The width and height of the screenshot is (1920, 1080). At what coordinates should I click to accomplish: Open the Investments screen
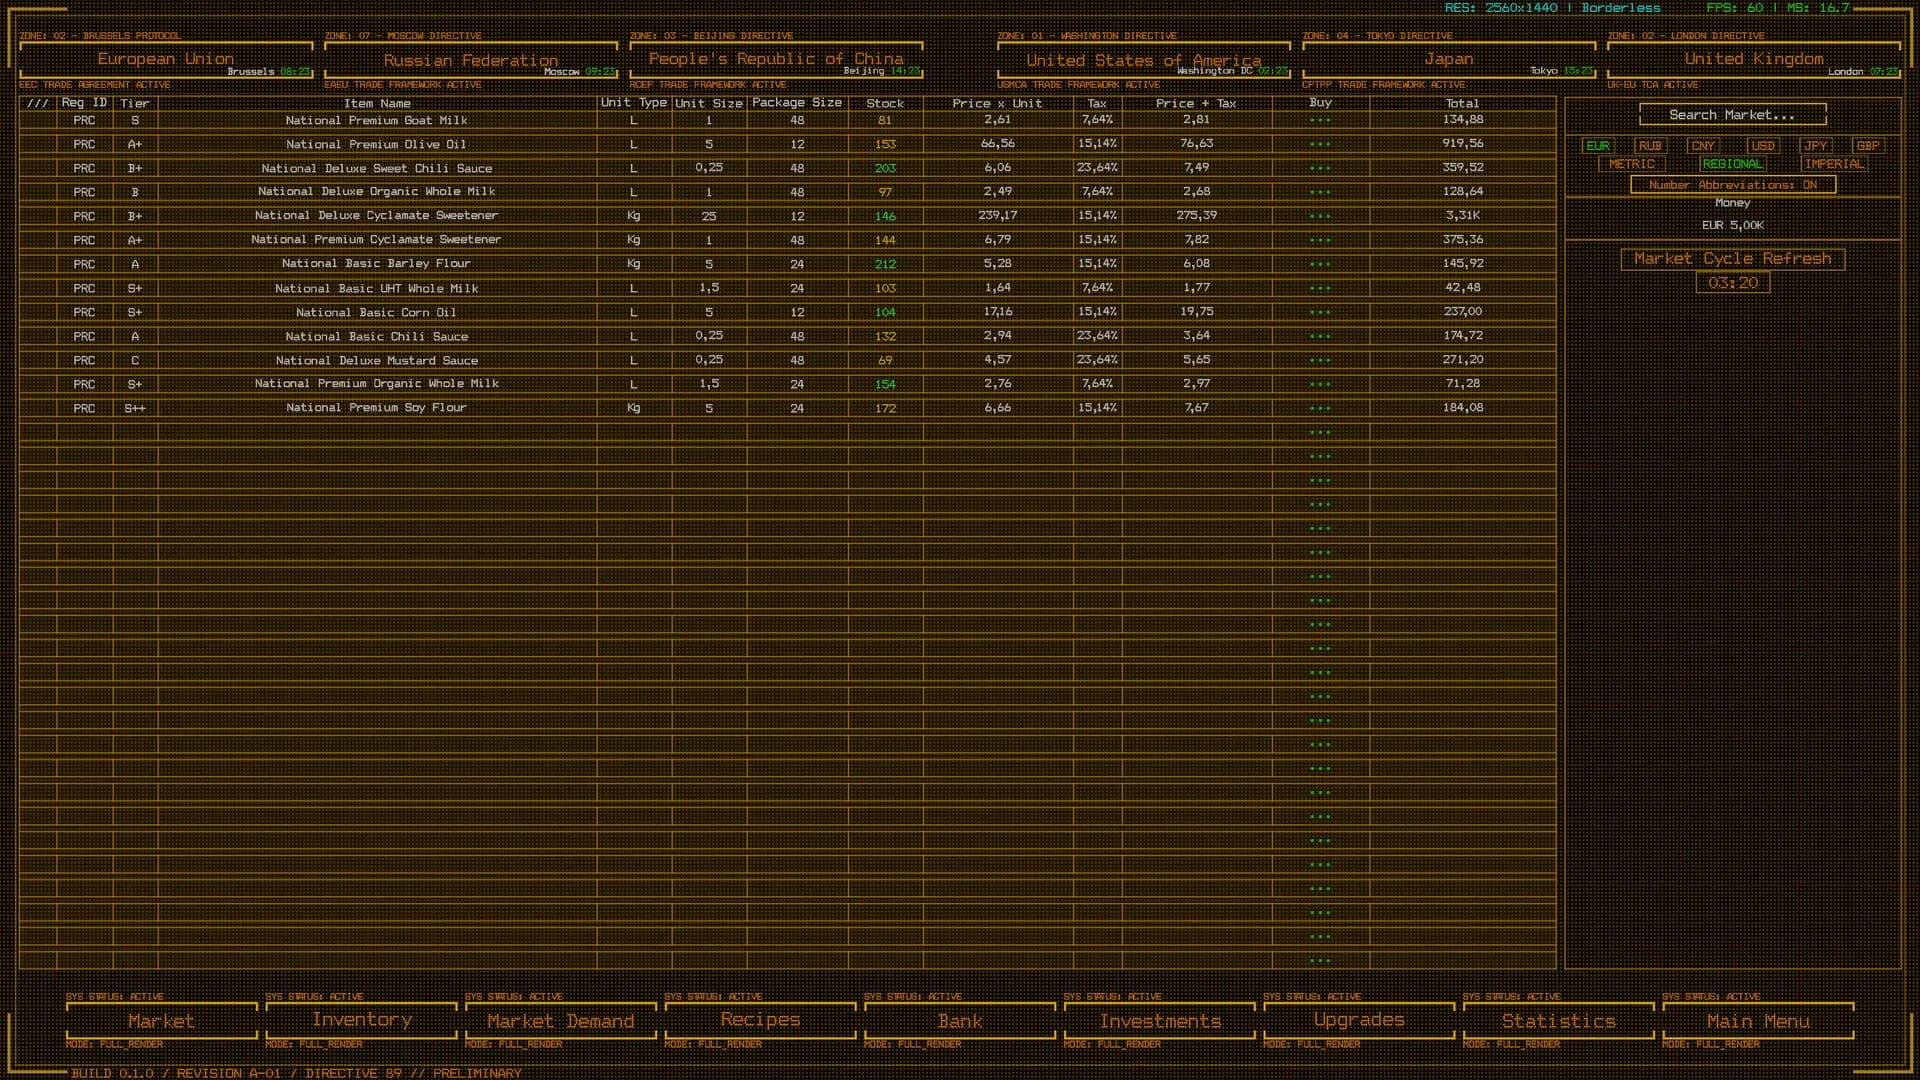coord(1160,1021)
